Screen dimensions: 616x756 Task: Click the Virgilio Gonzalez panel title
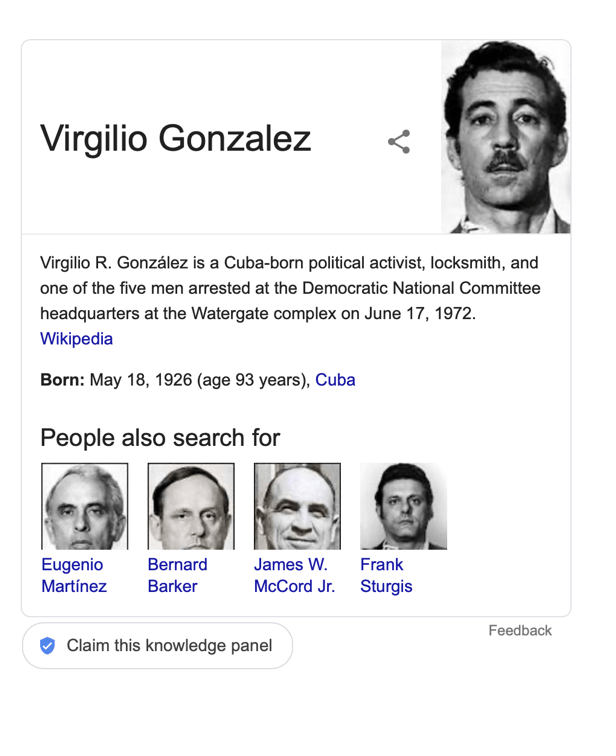[176, 139]
